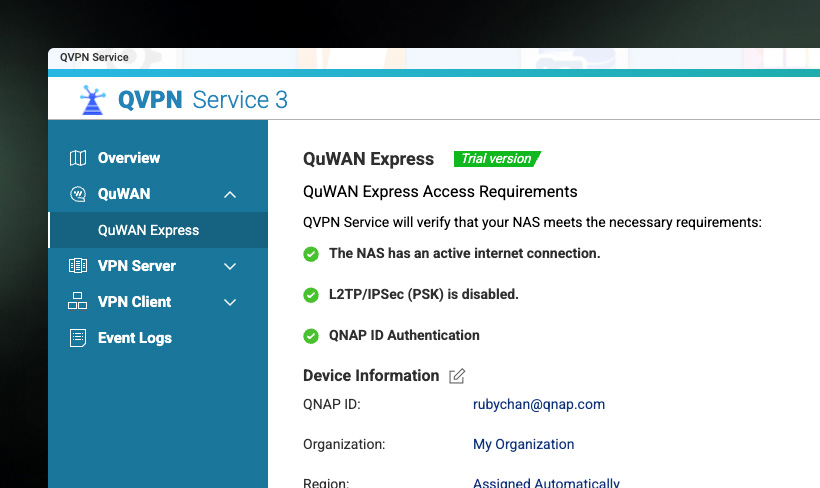Image resolution: width=820 pixels, height=488 pixels.
Task: Click the QVPN Service logo icon
Action: click(x=93, y=99)
